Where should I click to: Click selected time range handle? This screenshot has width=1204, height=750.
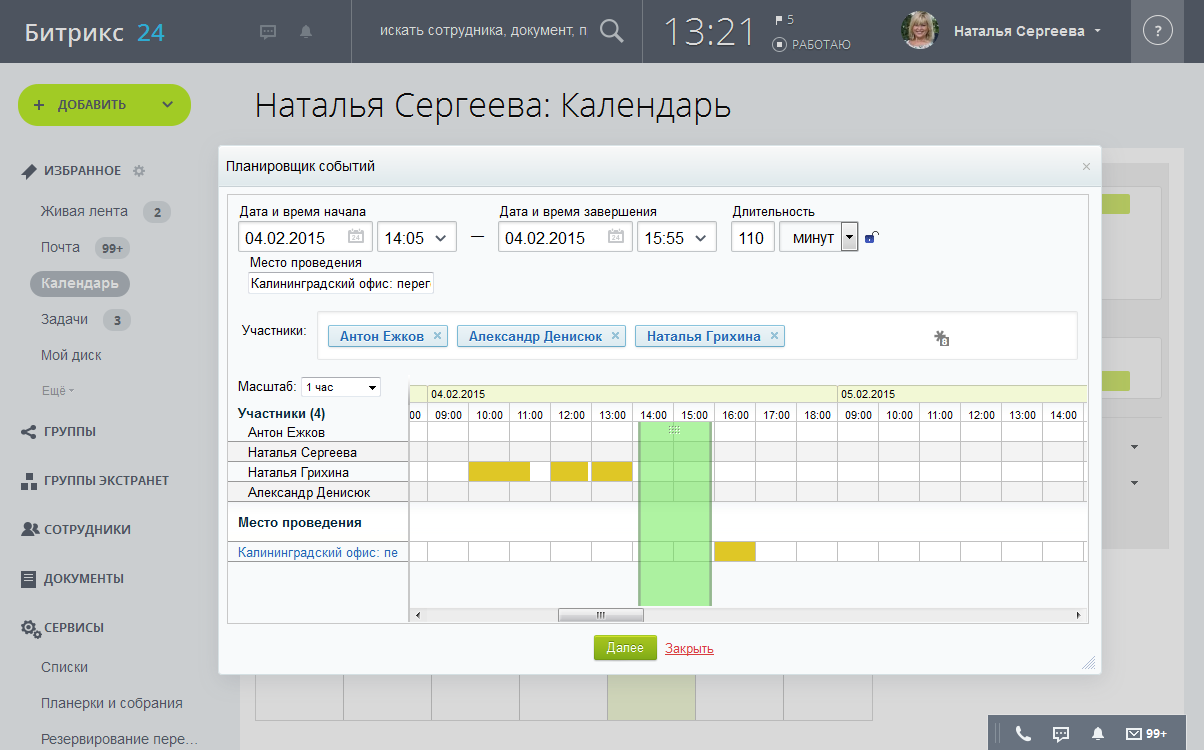674,429
